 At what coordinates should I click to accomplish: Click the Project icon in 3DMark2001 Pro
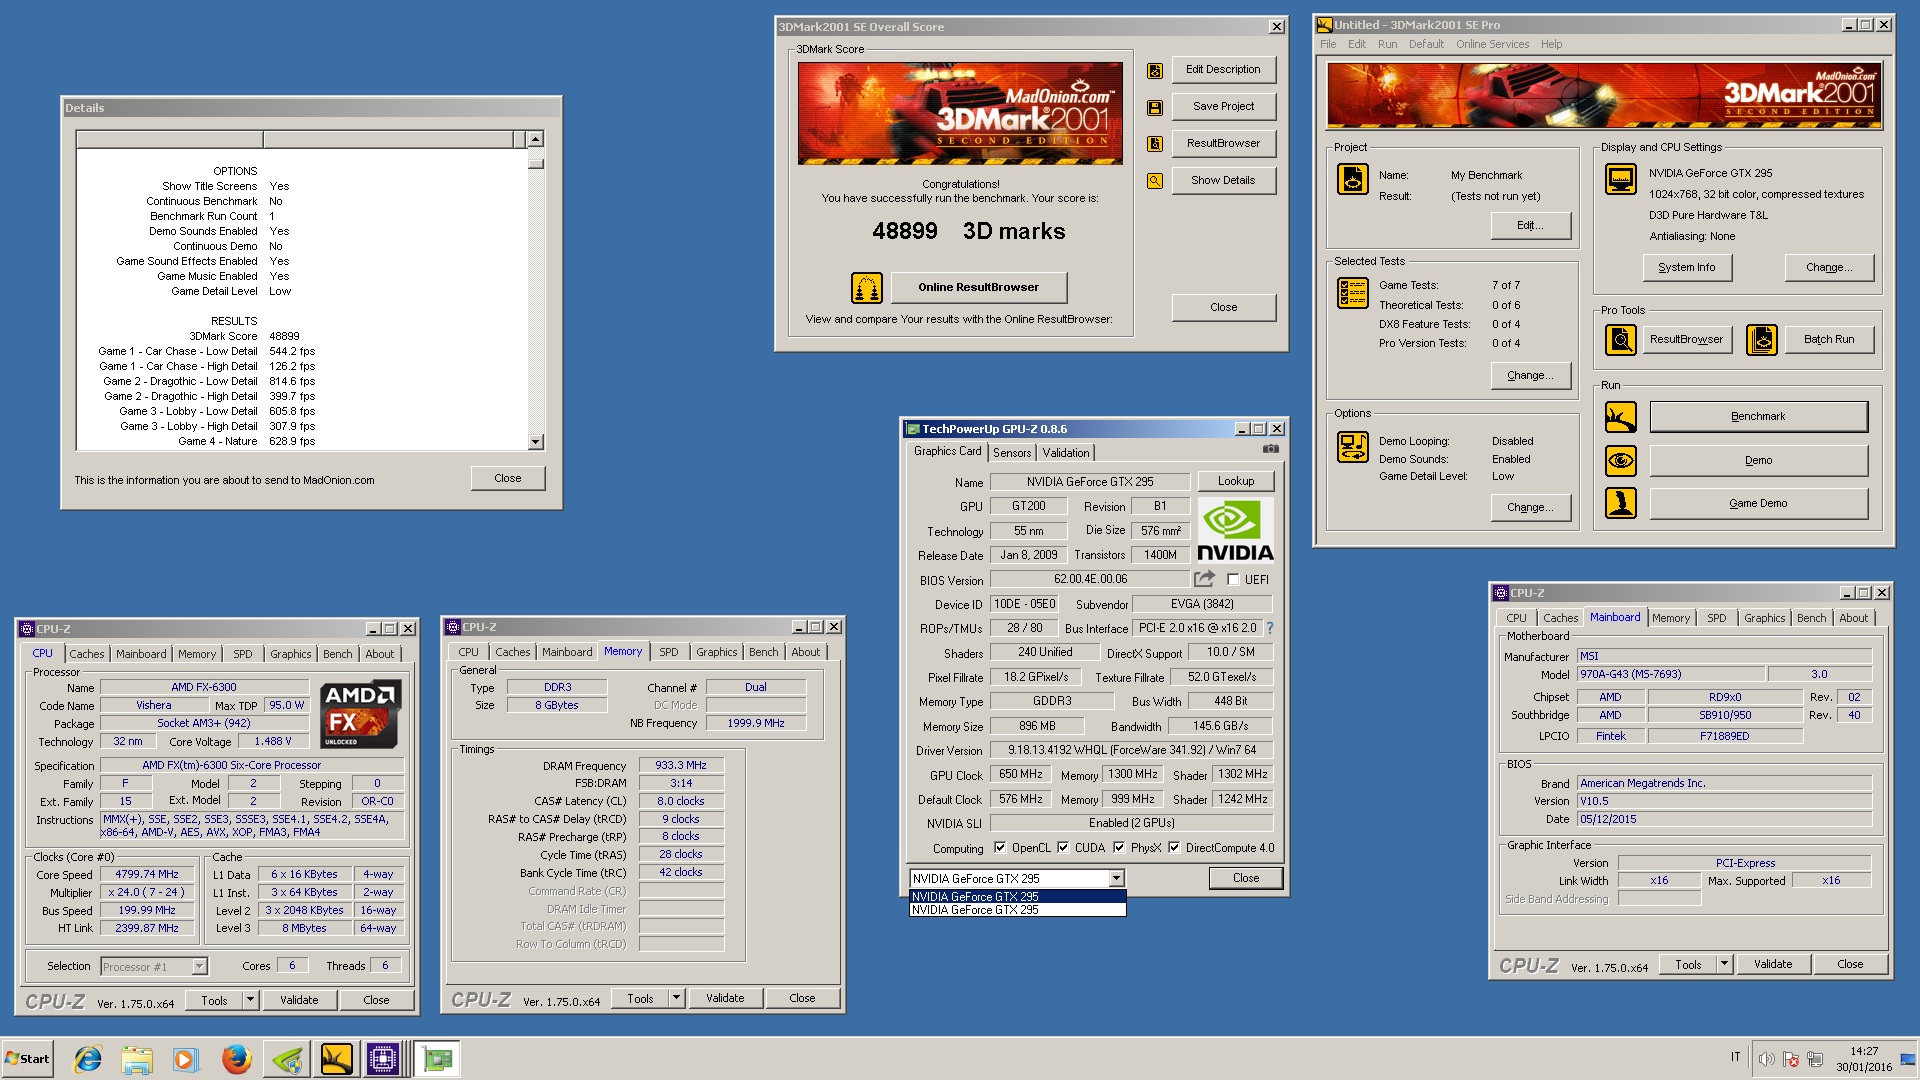1353,179
